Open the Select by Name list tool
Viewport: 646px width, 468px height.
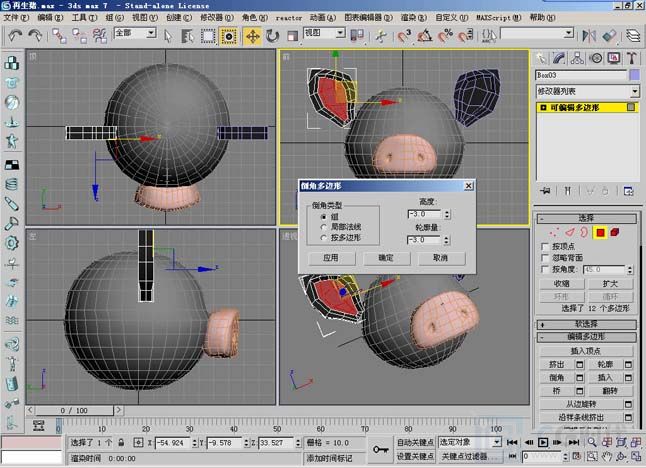(x=188, y=36)
